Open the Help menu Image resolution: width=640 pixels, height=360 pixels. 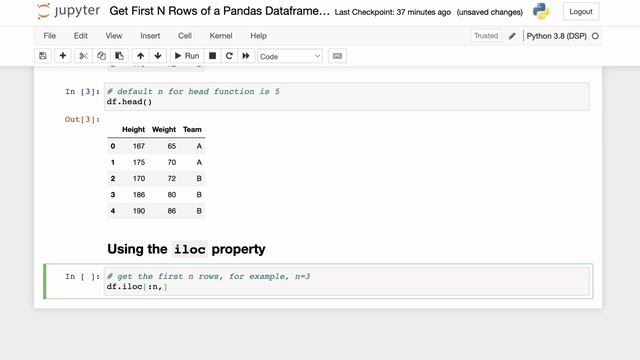(258, 36)
